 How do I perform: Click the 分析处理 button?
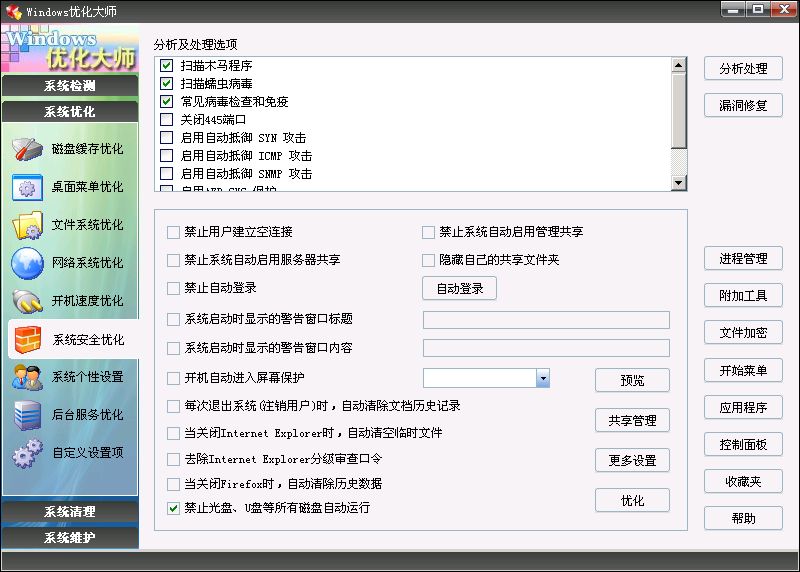coord(743,68)
